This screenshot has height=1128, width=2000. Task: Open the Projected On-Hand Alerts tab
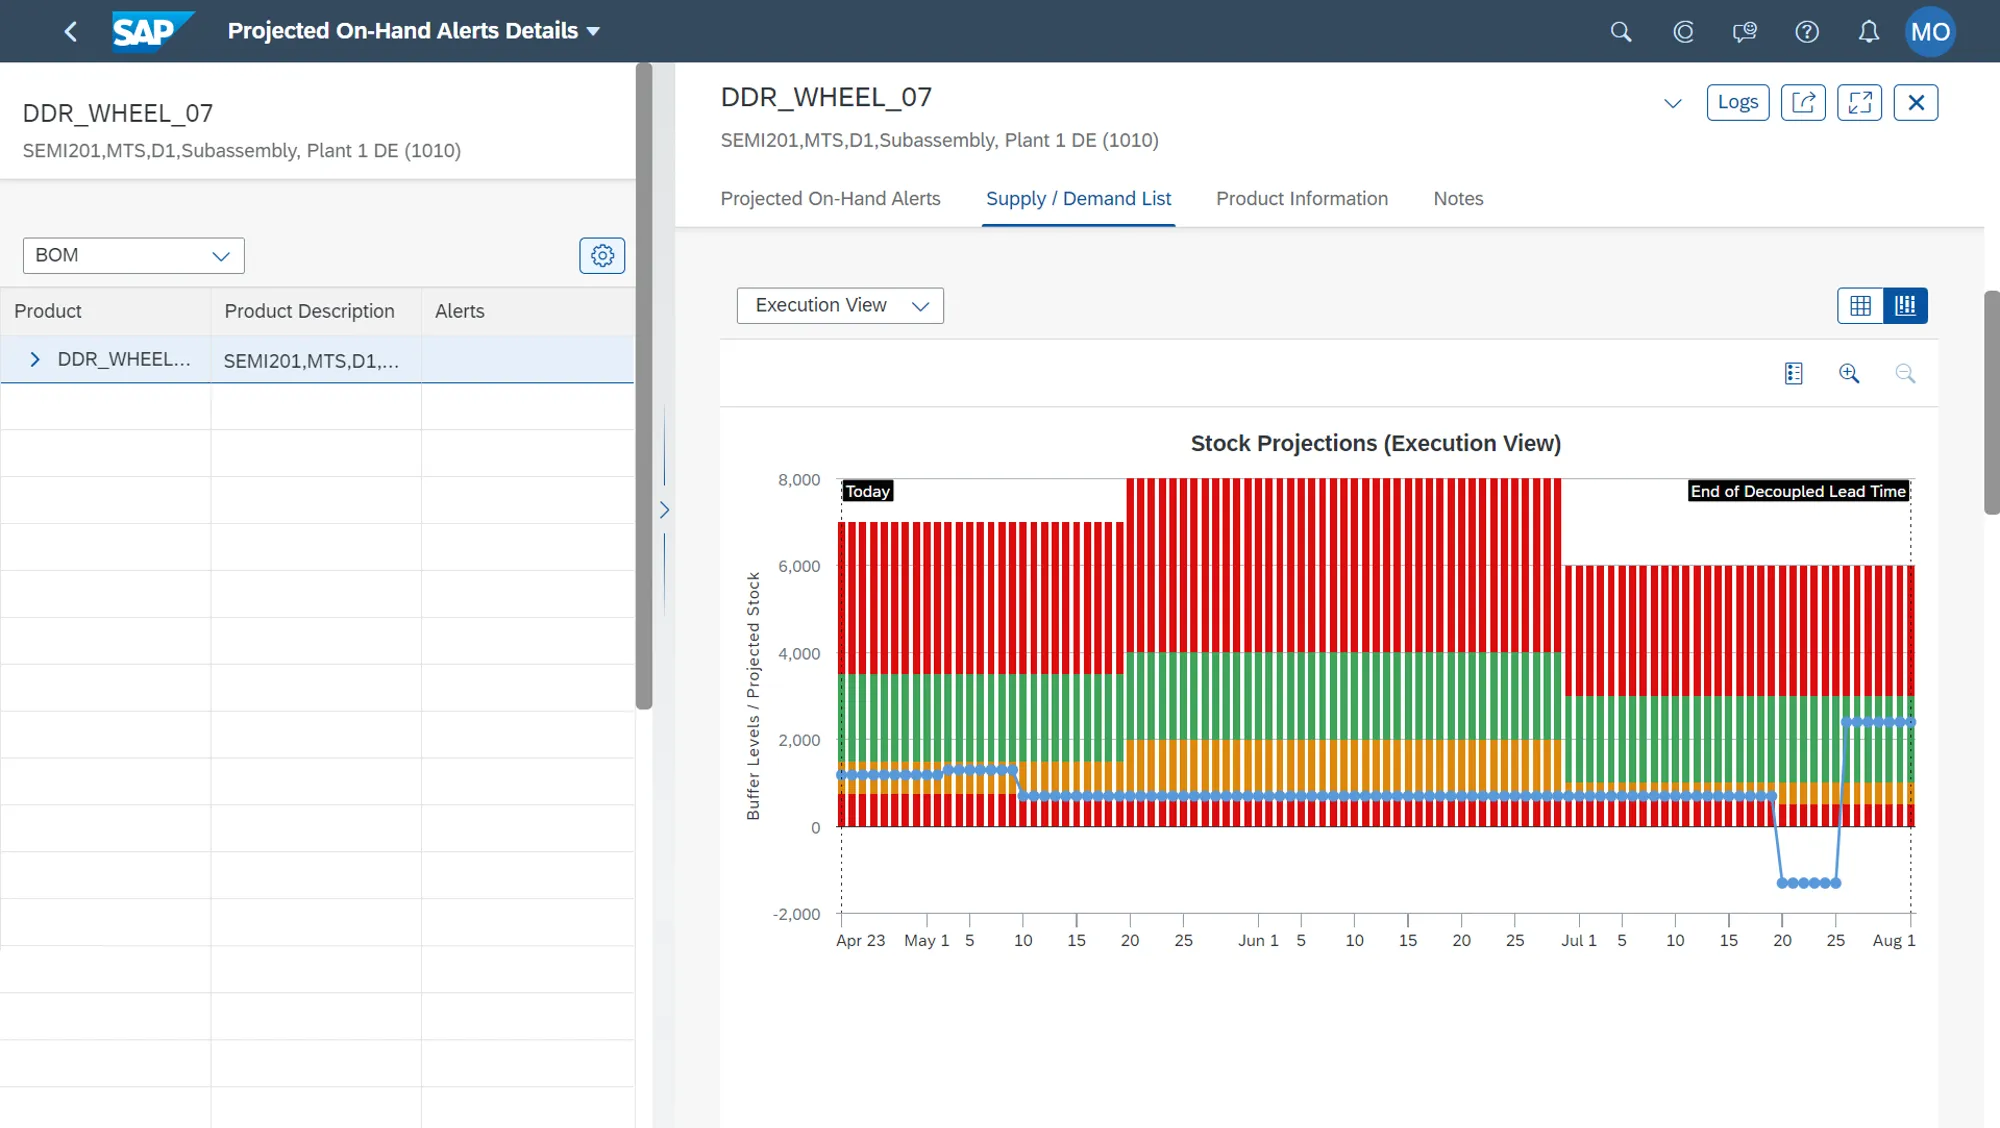[830, 199]
